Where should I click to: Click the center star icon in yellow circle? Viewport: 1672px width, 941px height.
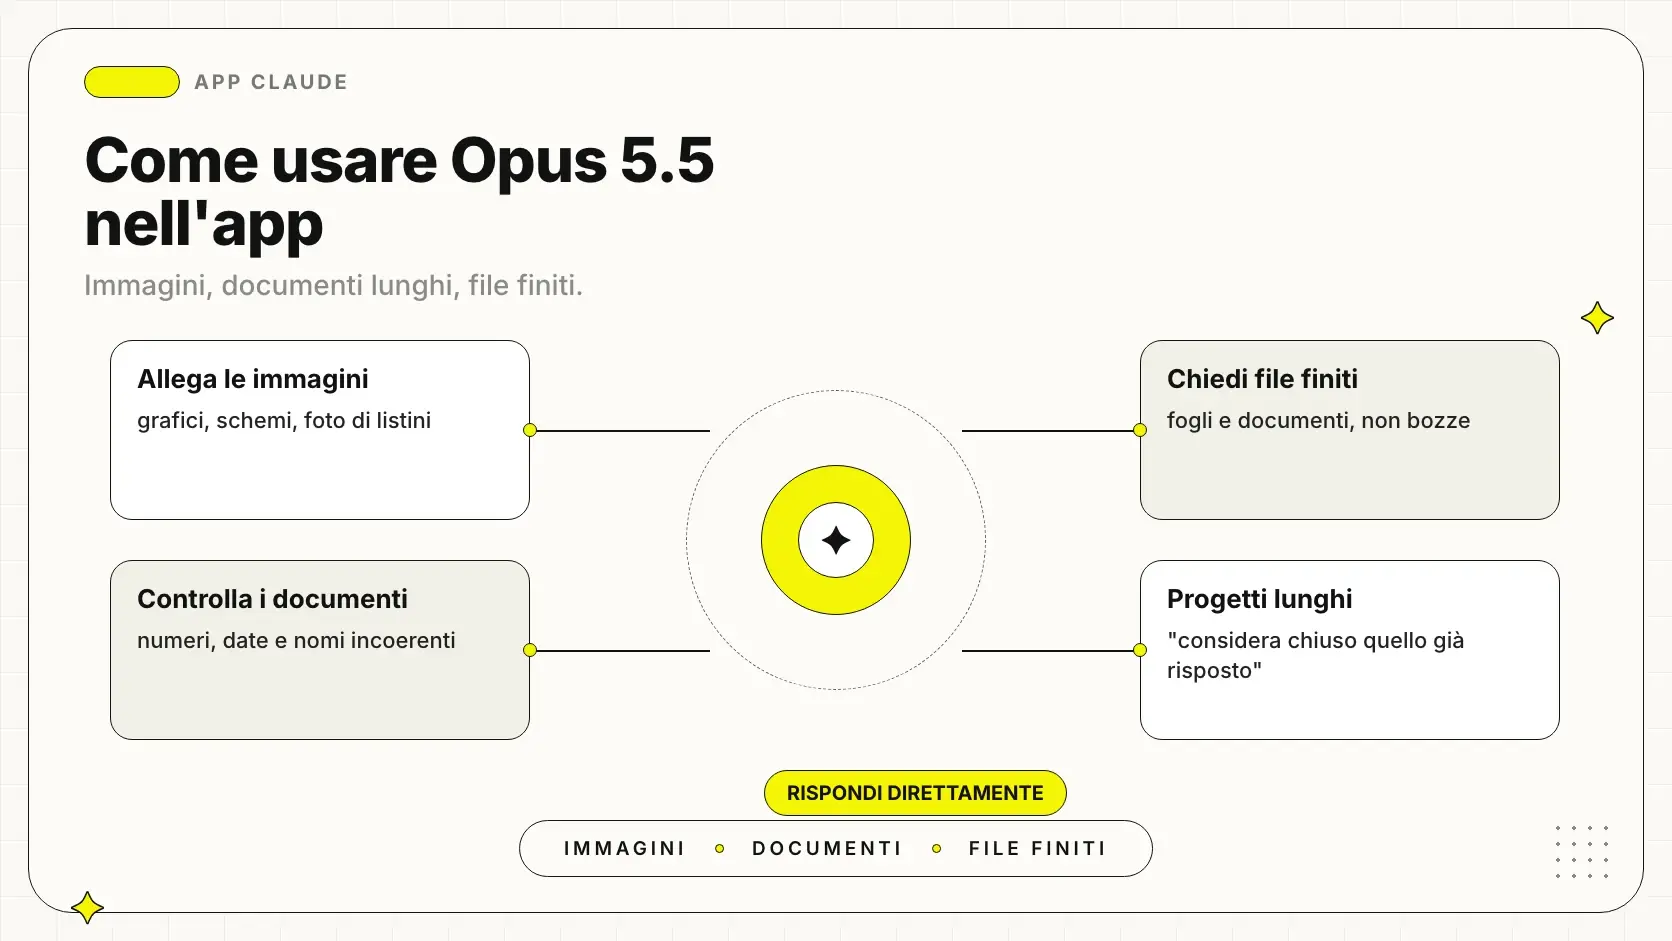tap(836, 540)
